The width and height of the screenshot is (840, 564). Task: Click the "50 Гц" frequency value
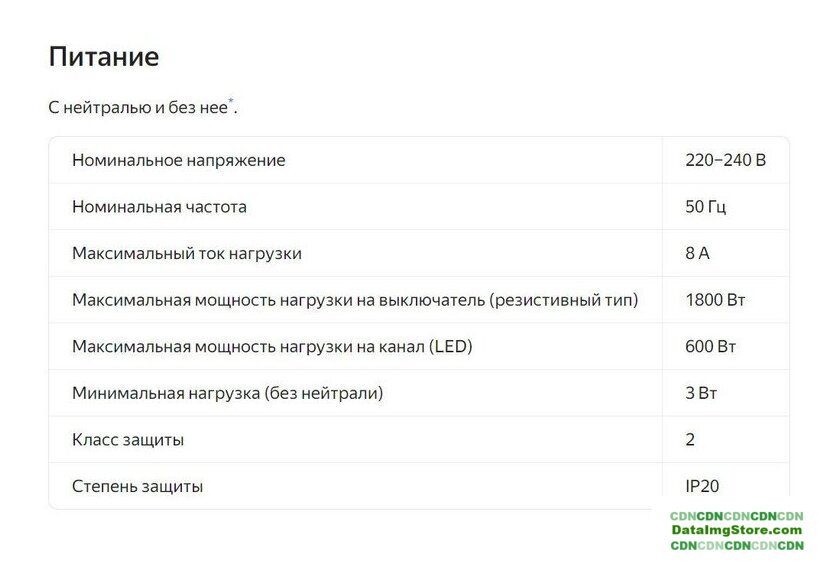click(x=706, y=207)
